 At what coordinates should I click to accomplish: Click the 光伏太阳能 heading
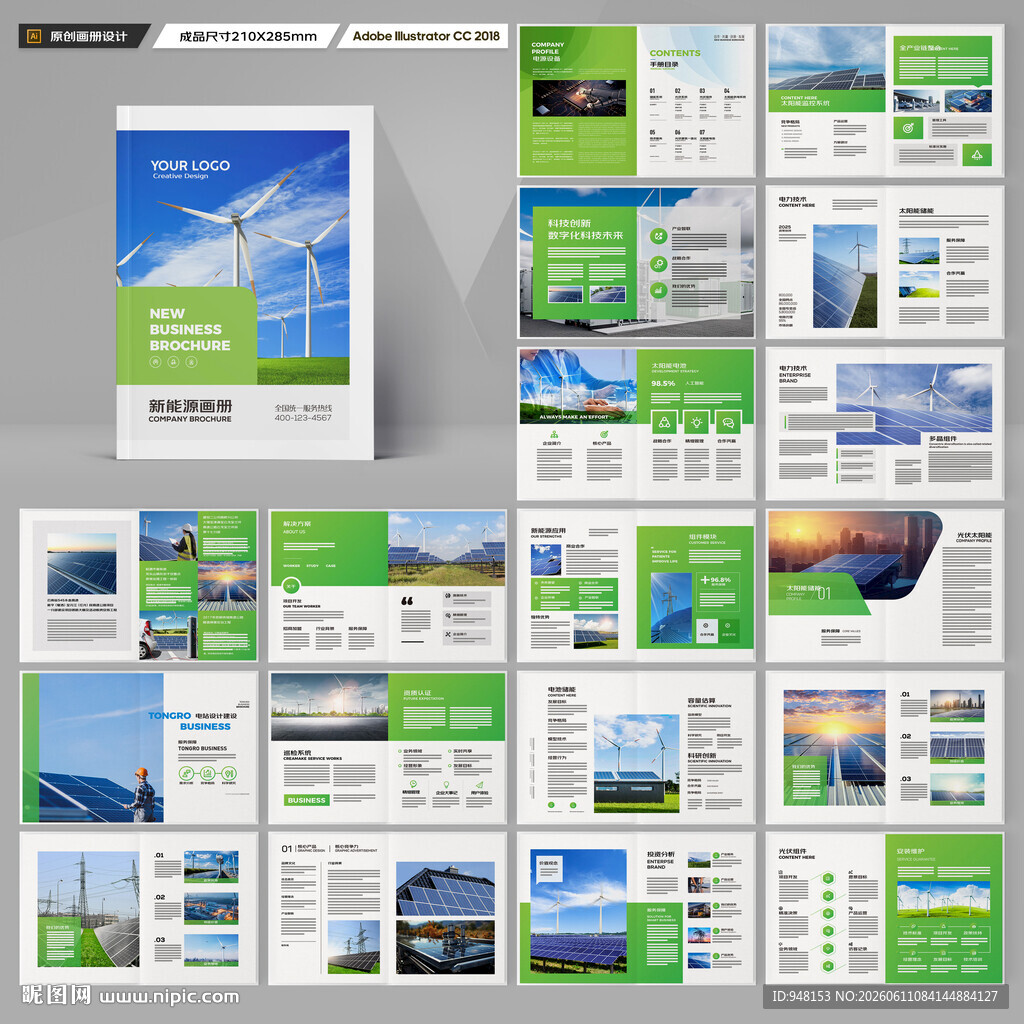(974, 535)
